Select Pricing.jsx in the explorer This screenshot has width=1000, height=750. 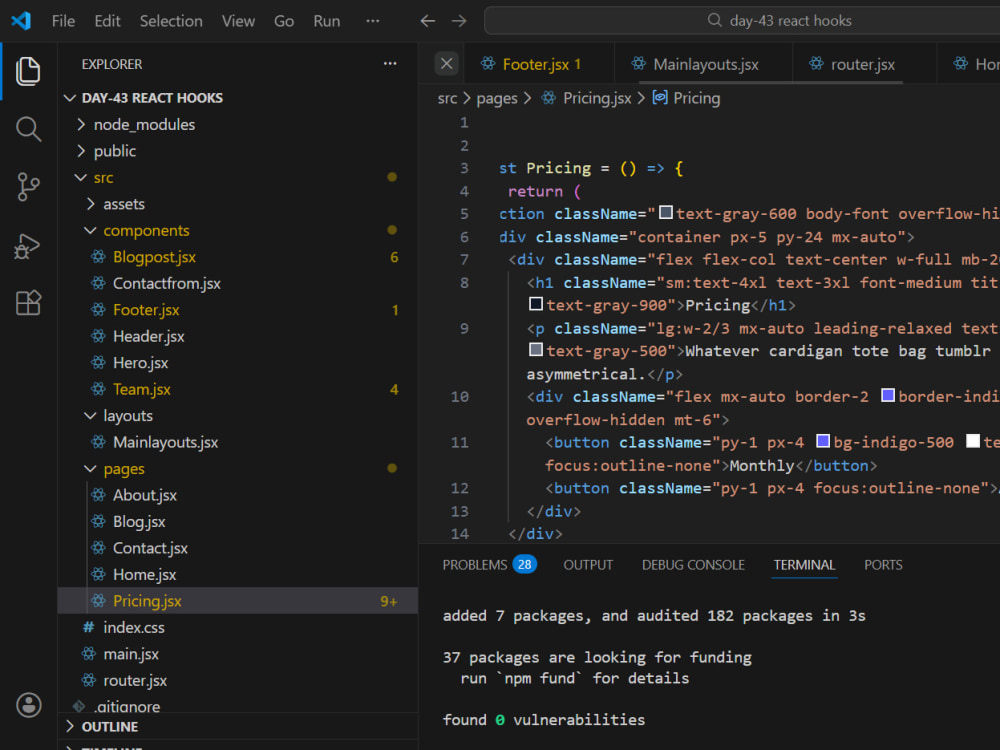(237, 601)
